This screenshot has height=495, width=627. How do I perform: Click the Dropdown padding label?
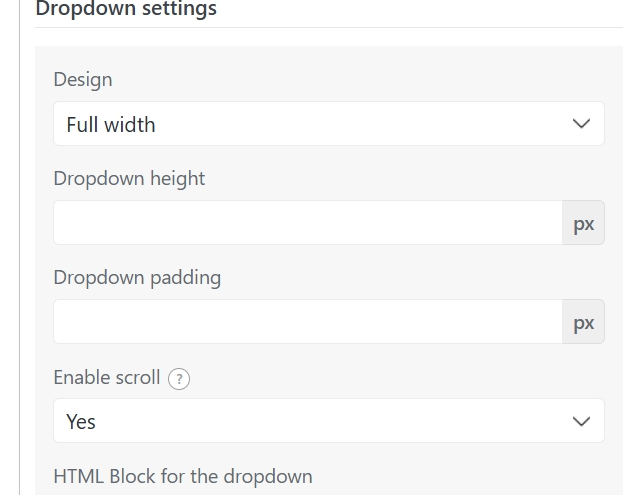[x=137, y=277]
